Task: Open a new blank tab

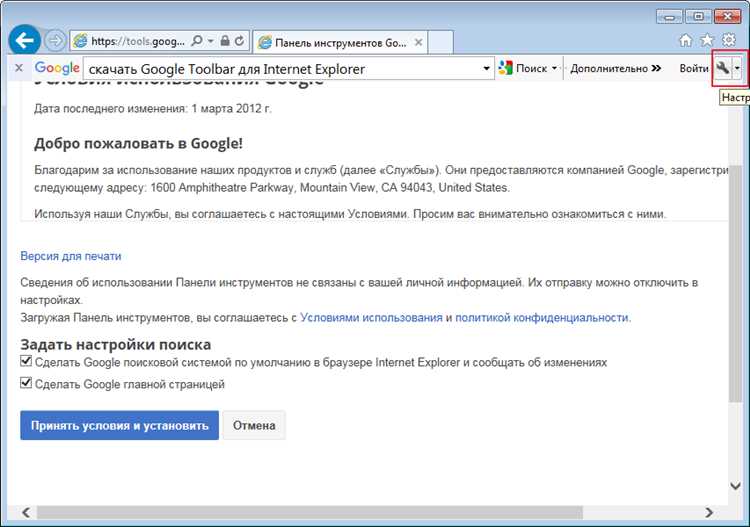Action: (x=441, y=43)
